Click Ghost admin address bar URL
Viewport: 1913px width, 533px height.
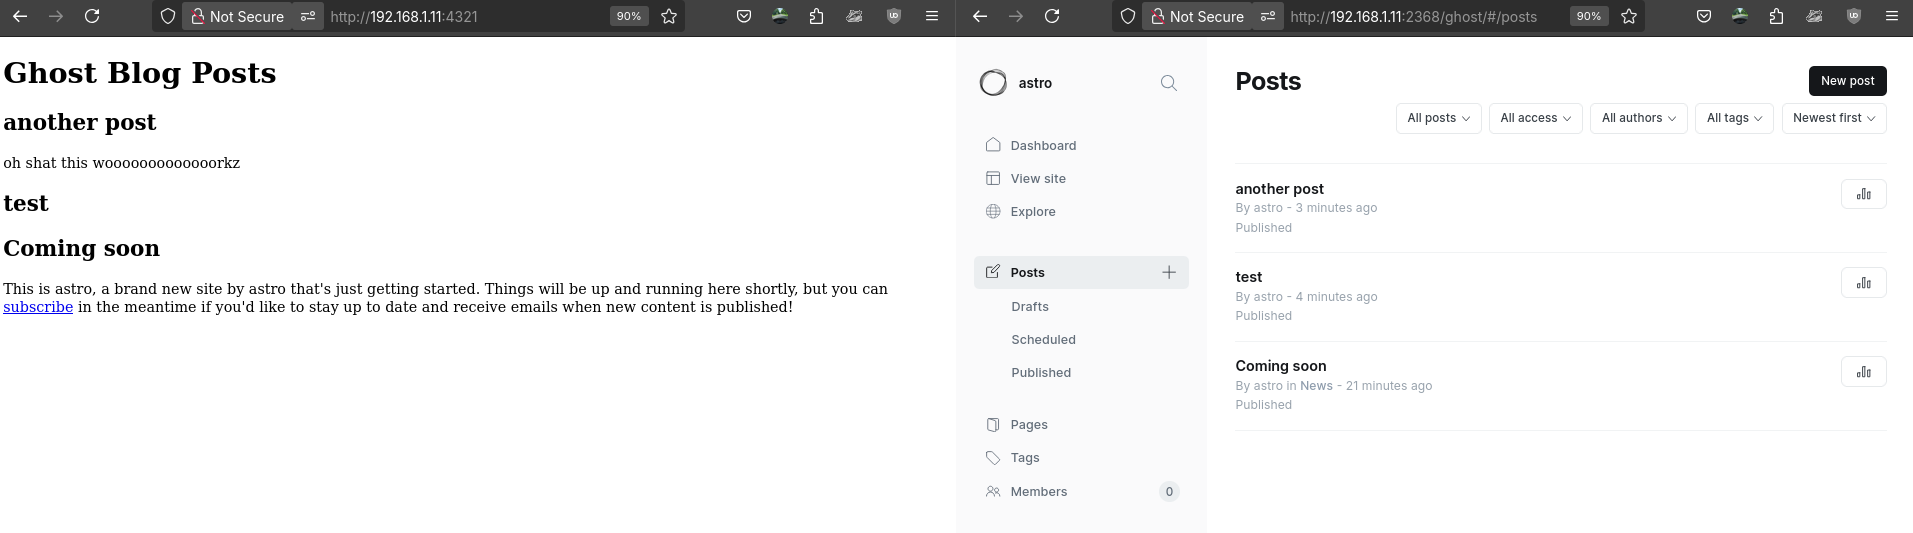coord(1413,16)
